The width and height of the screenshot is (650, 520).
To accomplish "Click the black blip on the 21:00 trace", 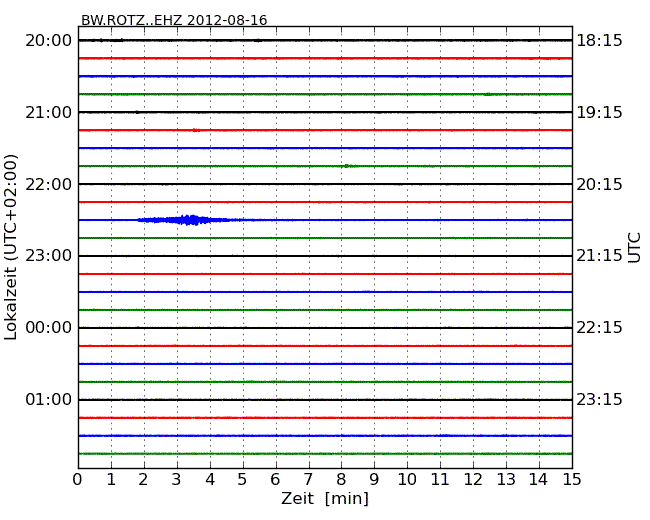I will pos(137,112).
